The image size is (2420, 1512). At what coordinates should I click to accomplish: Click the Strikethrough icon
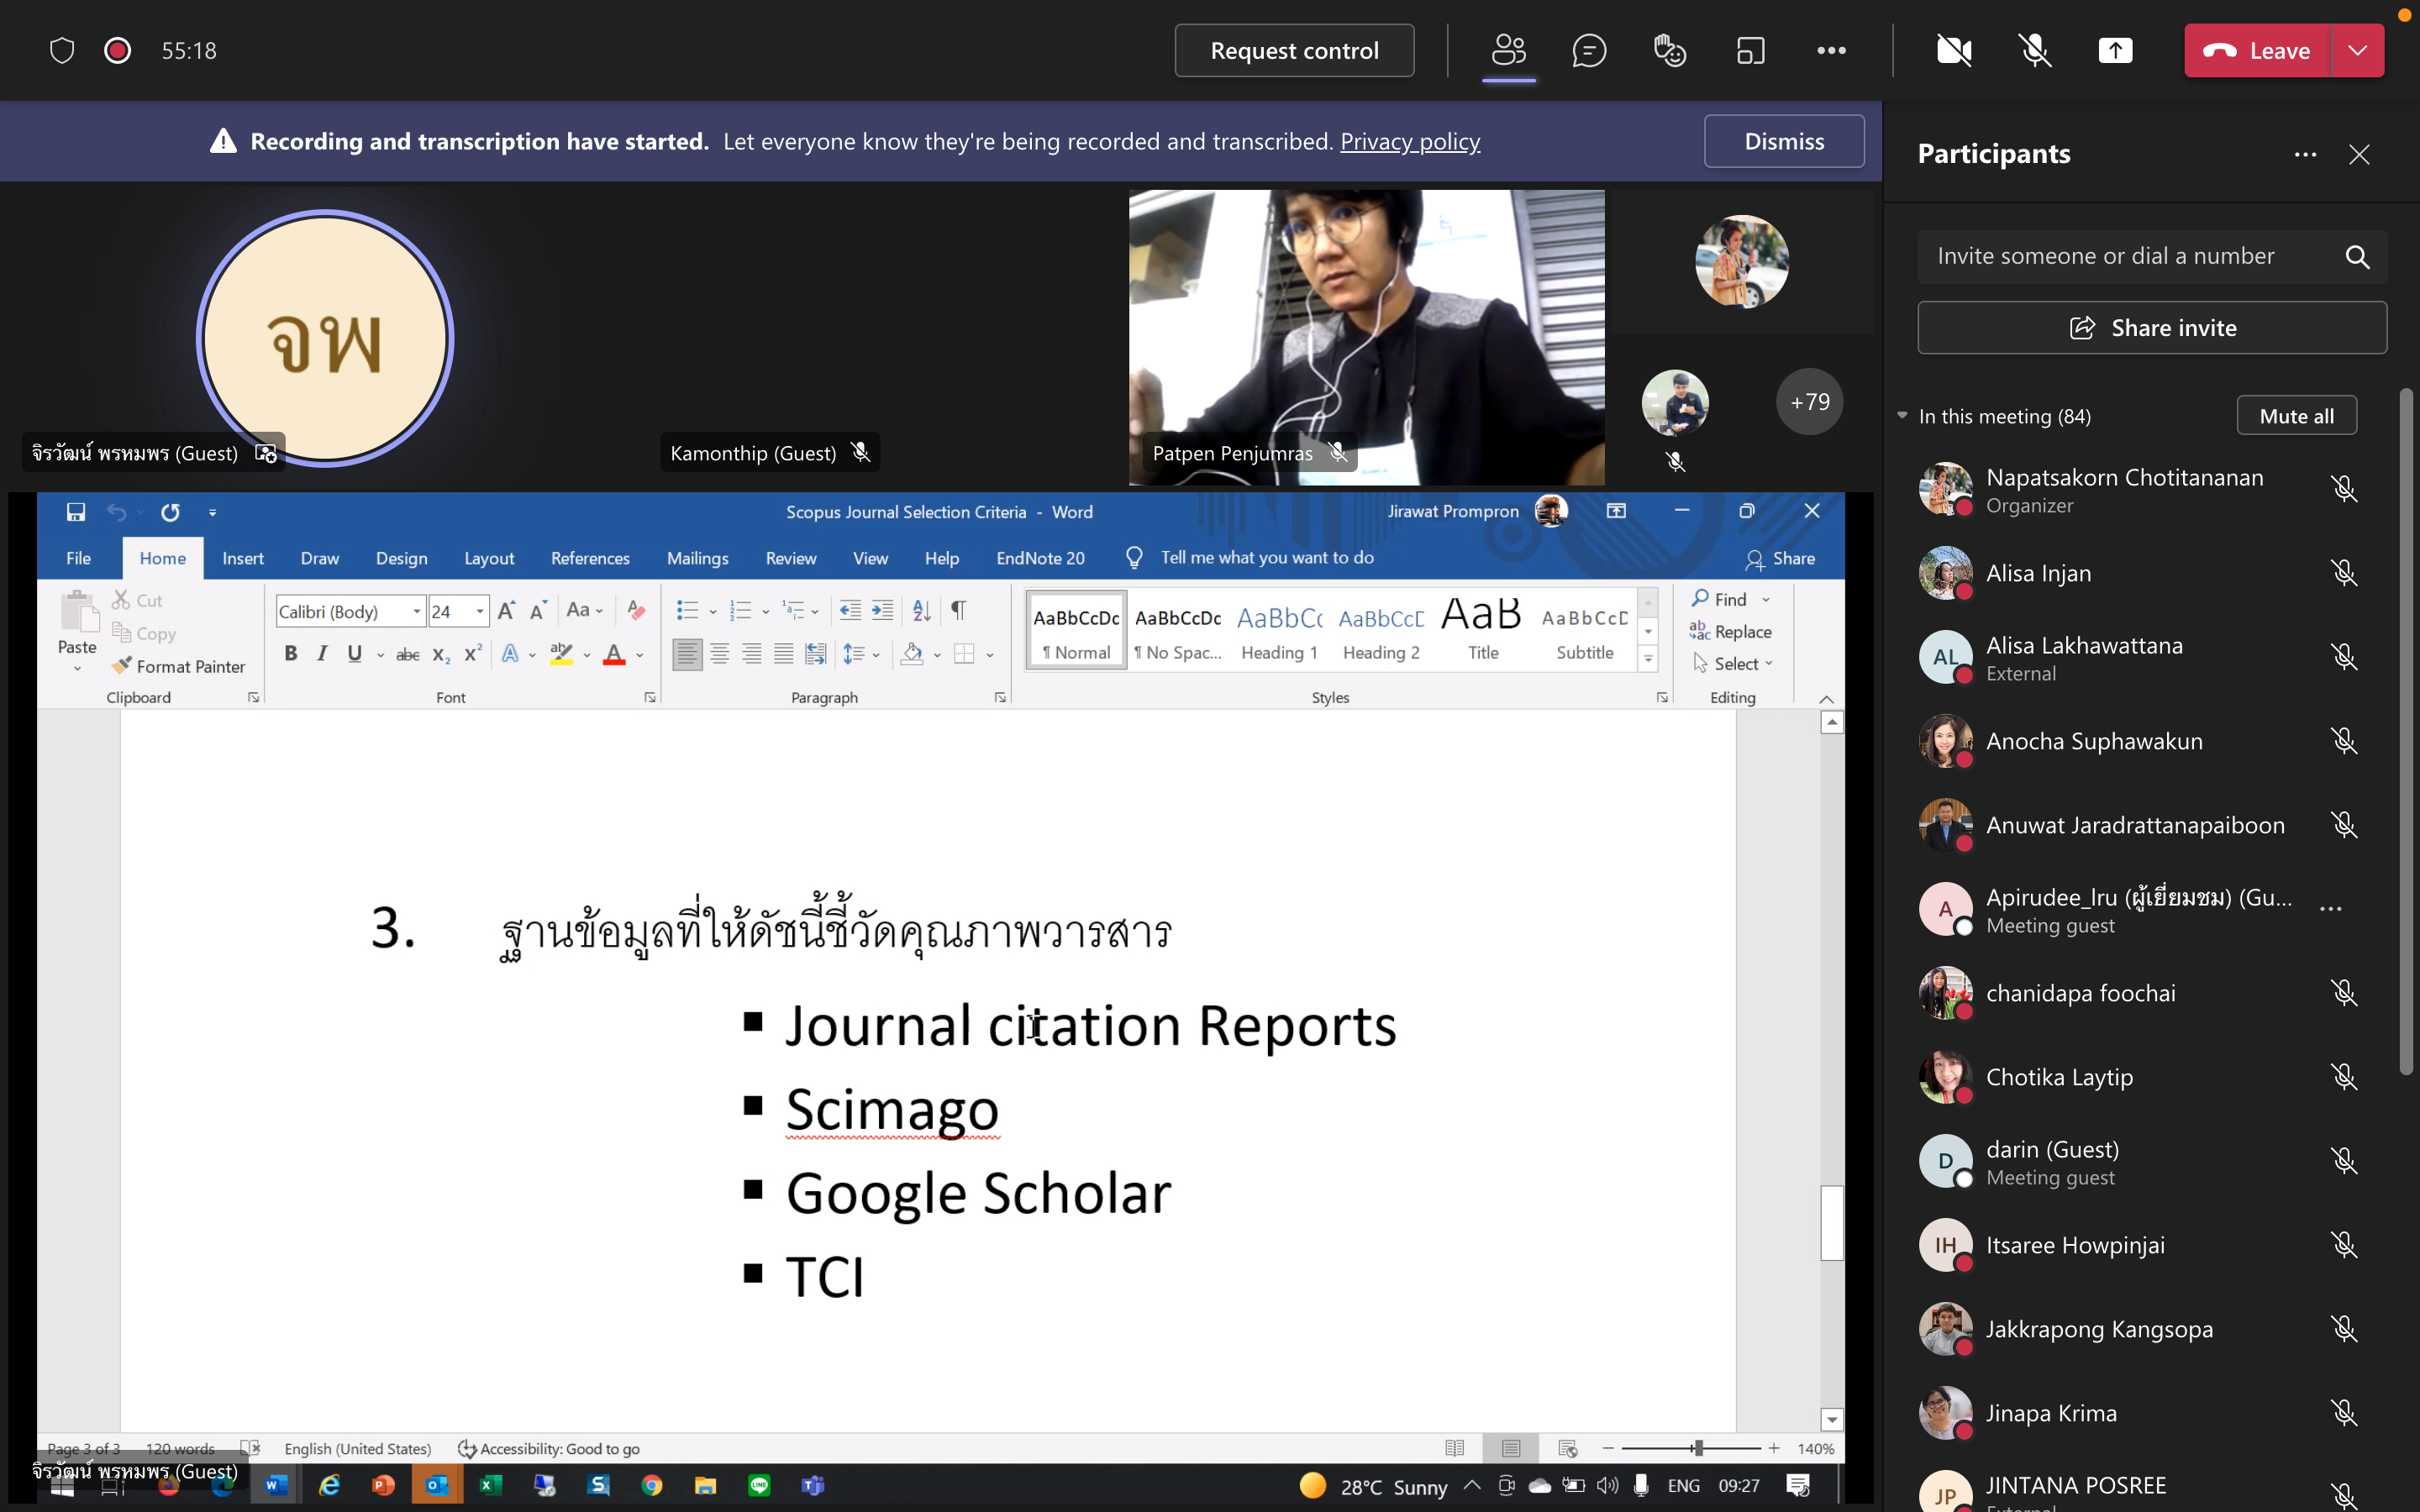(407, 655)
